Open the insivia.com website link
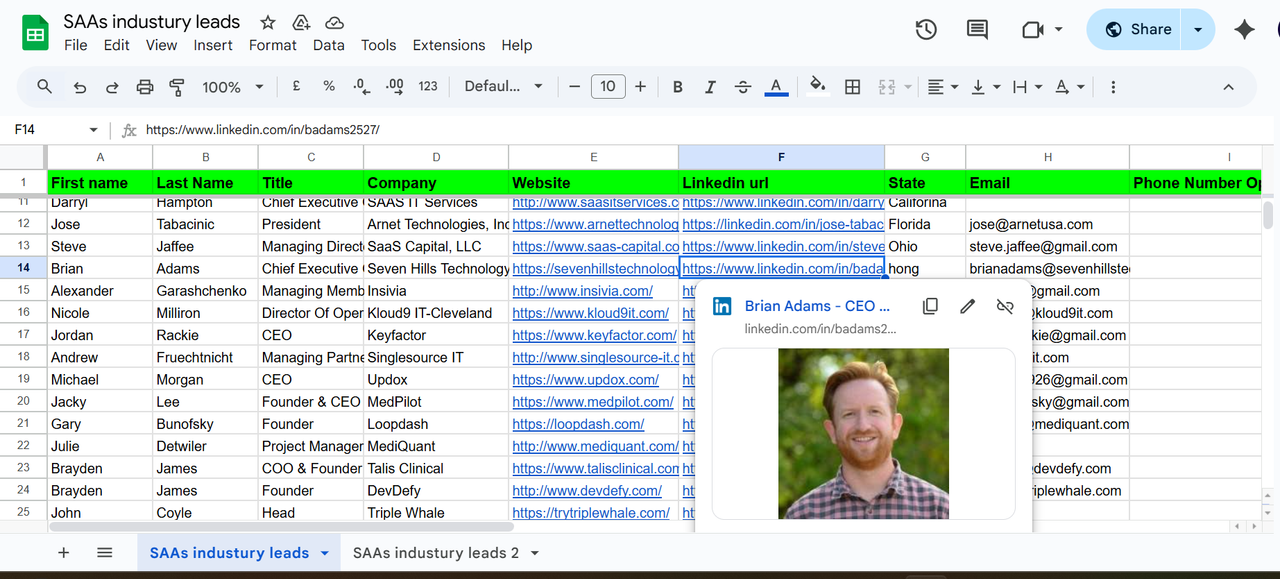1280x579 pixels. point(582,291)
